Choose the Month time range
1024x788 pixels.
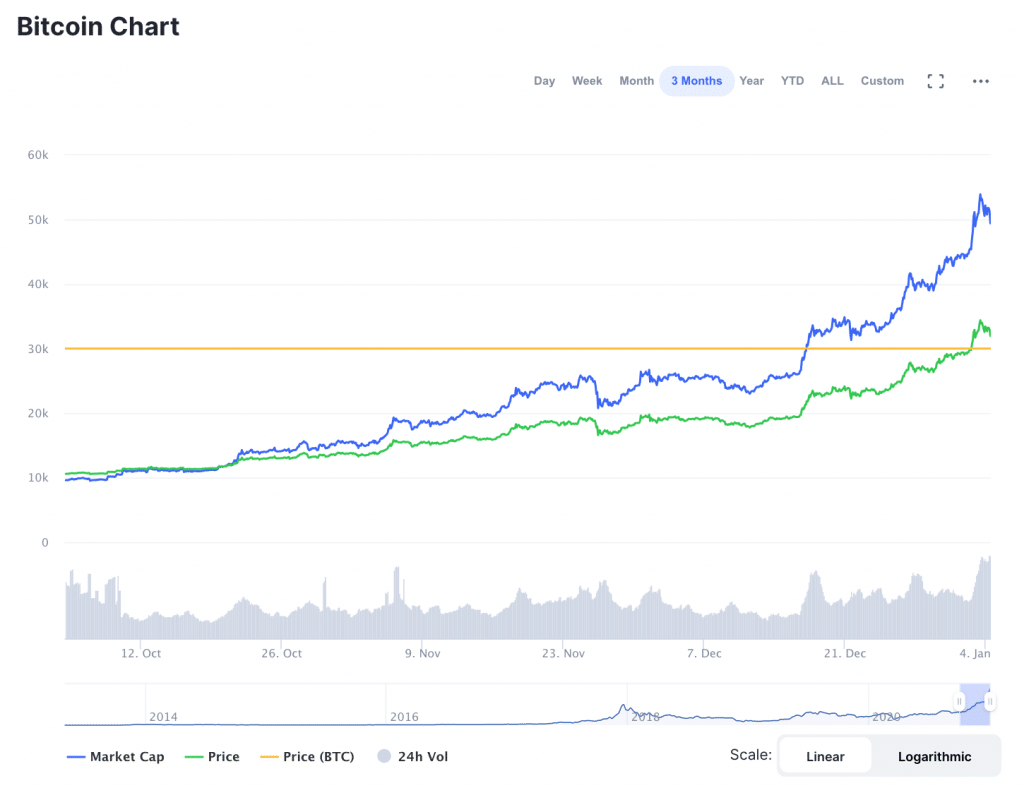click(636, 81)
